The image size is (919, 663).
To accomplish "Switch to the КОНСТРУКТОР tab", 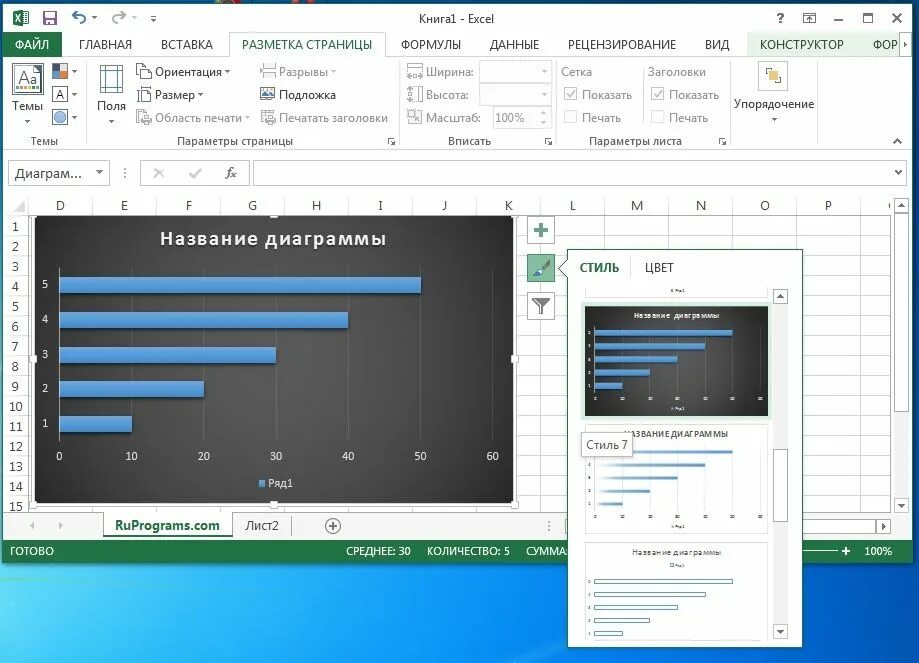I will tap(801, 45).
